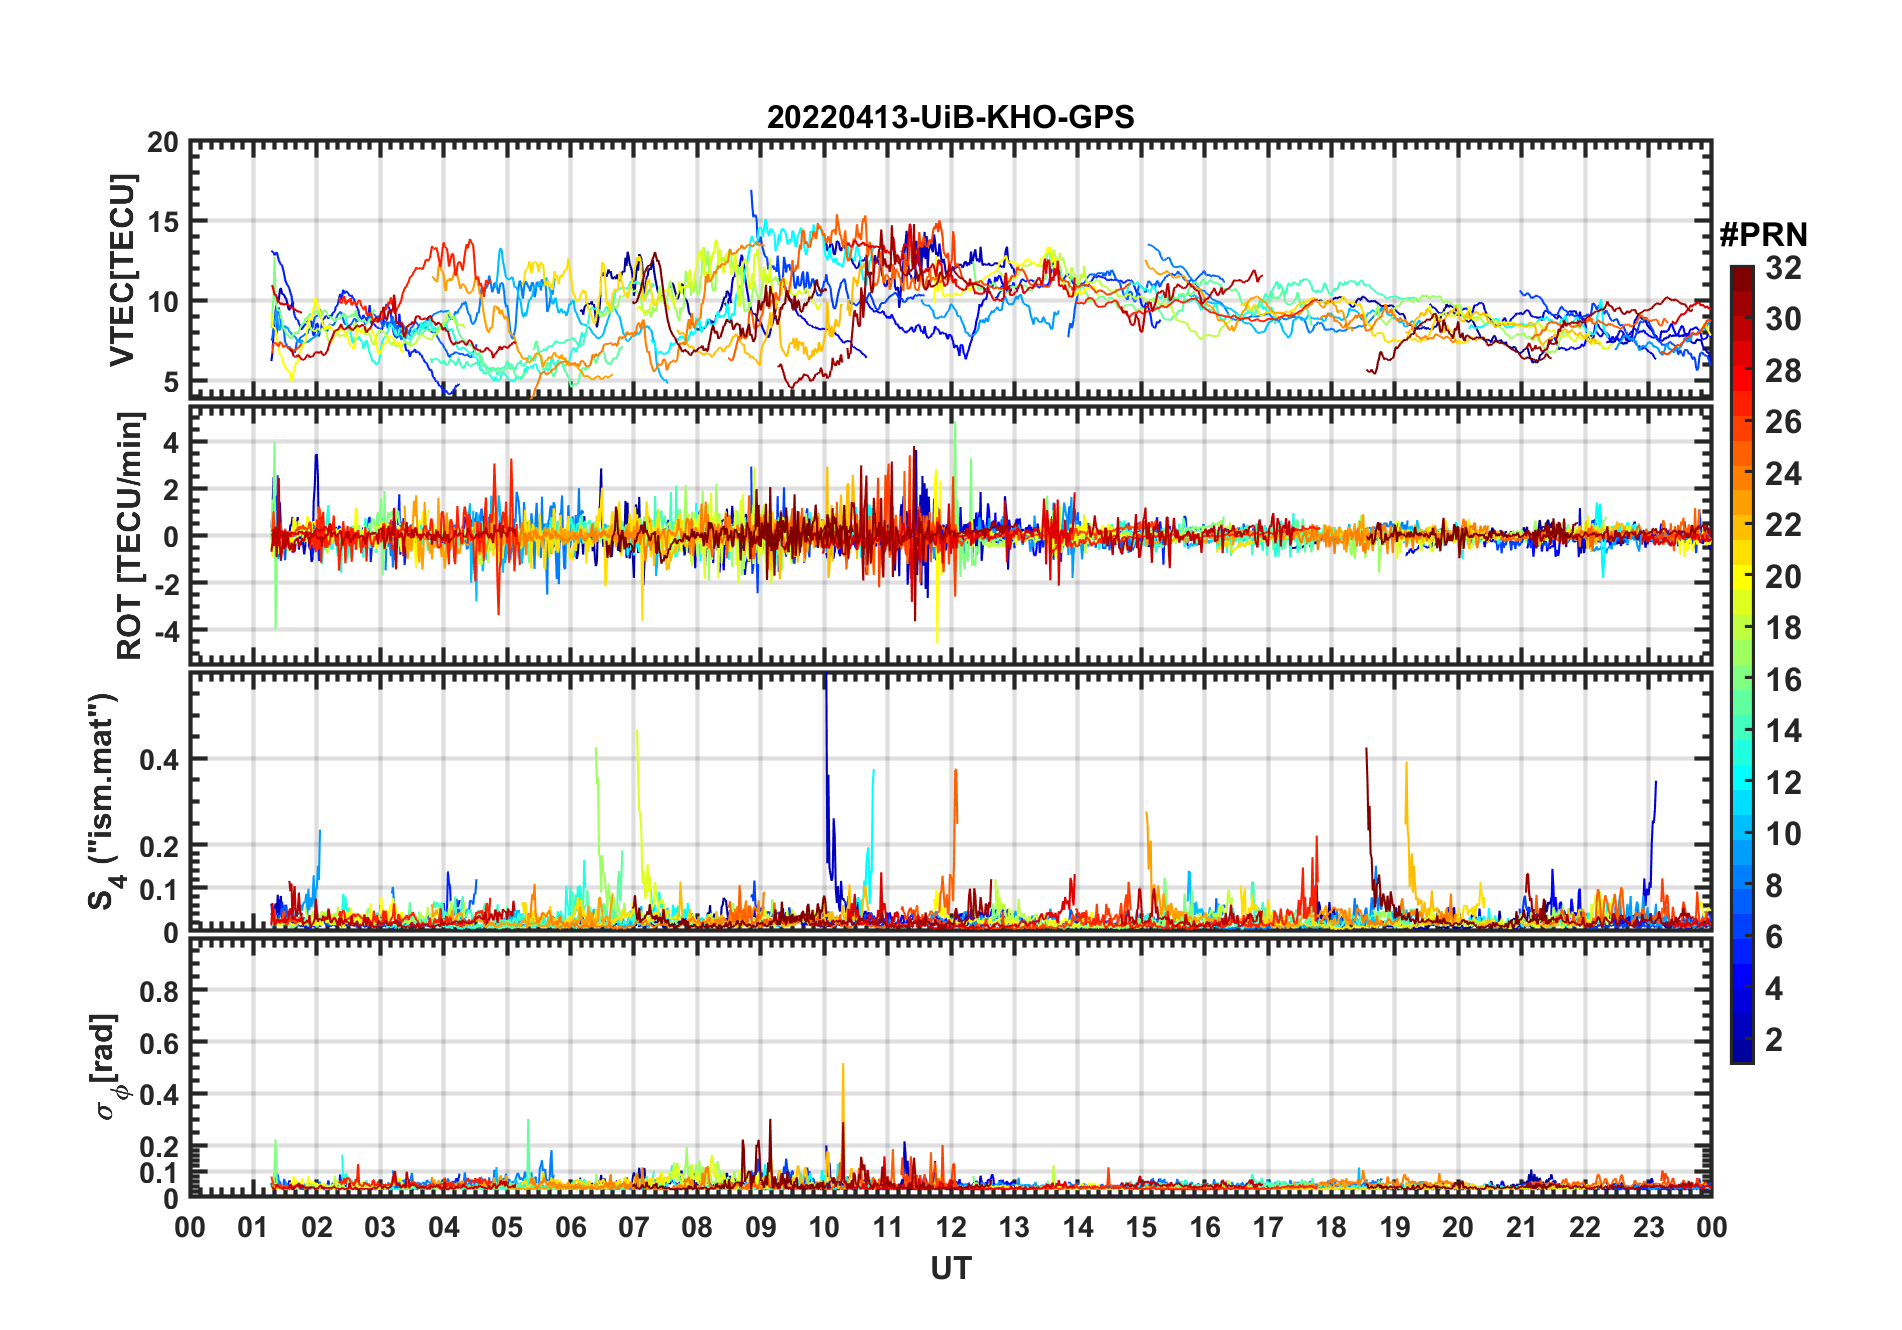Click UT axis tick label 01
Screen dimensions: 1902x1330
point(253,1227)
